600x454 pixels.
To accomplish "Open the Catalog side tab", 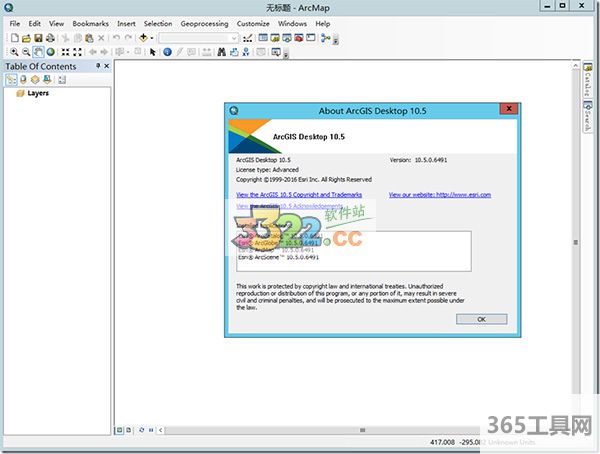I will pyautogui.click(x=588, y=82).
